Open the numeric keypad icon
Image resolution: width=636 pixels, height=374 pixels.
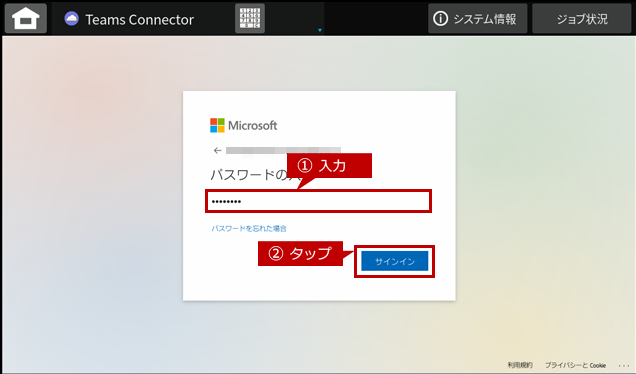250,18
